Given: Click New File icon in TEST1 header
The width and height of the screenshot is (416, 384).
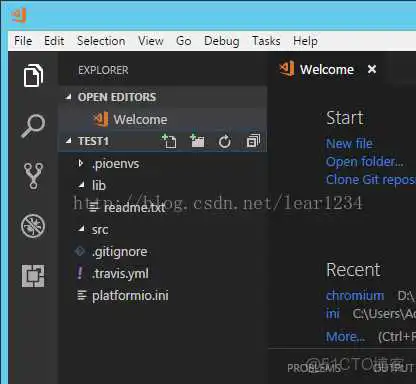Looking at the screenshot, I should tap(169, 141).
